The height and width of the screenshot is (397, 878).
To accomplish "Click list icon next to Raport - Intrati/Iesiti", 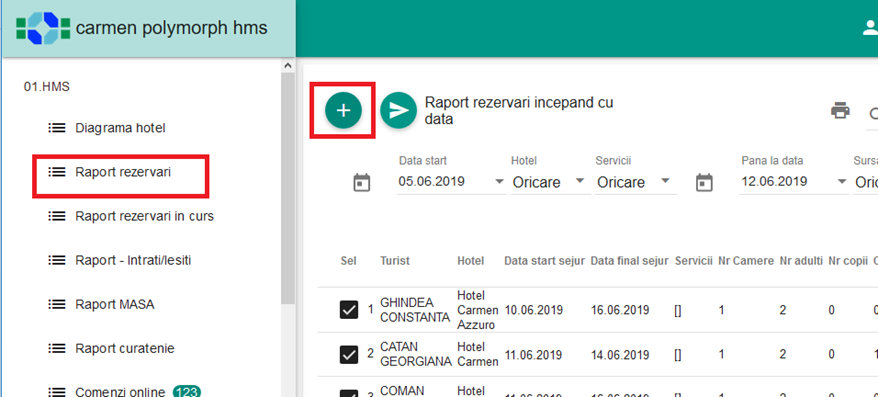I will click(56, 260).
